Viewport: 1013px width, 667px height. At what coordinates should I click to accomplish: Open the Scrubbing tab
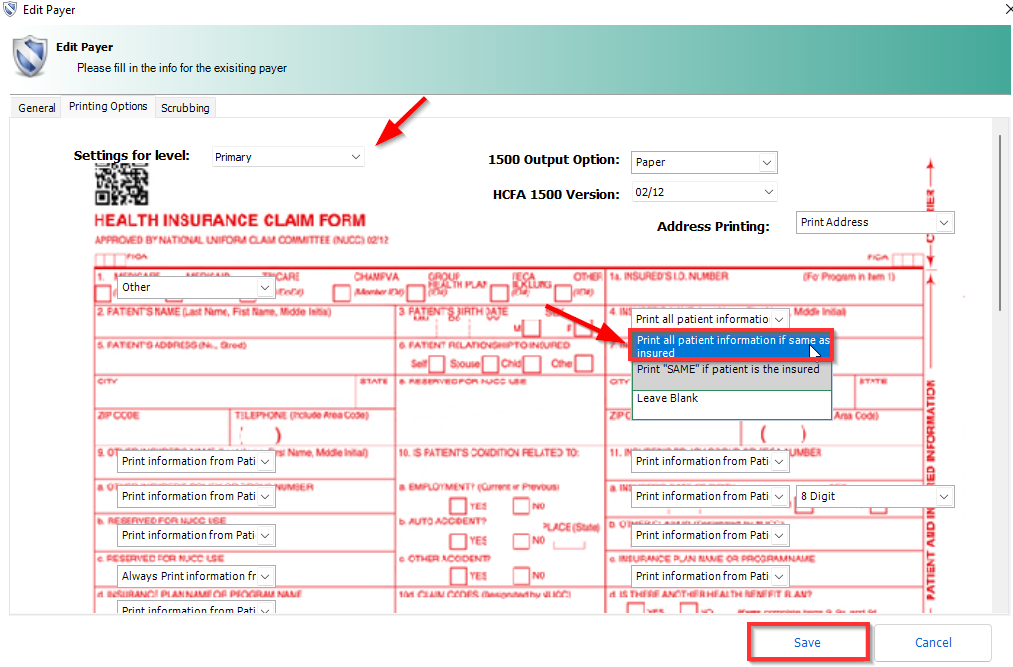[185, 108]
